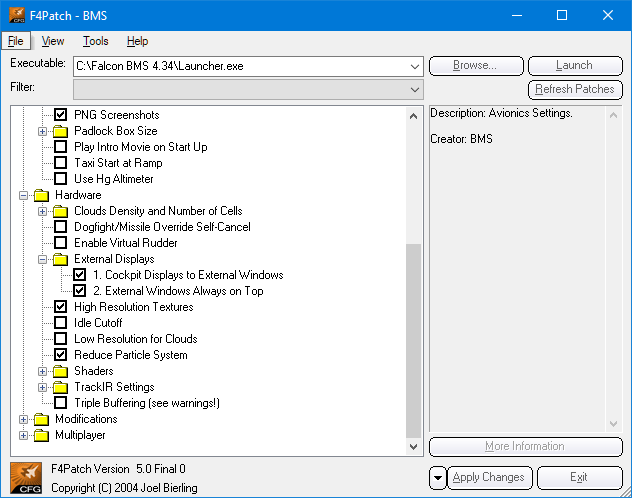The height and width of the screenshot is (498, 632).
Task: Select the Multiplayer tree label
Action: 80,435
